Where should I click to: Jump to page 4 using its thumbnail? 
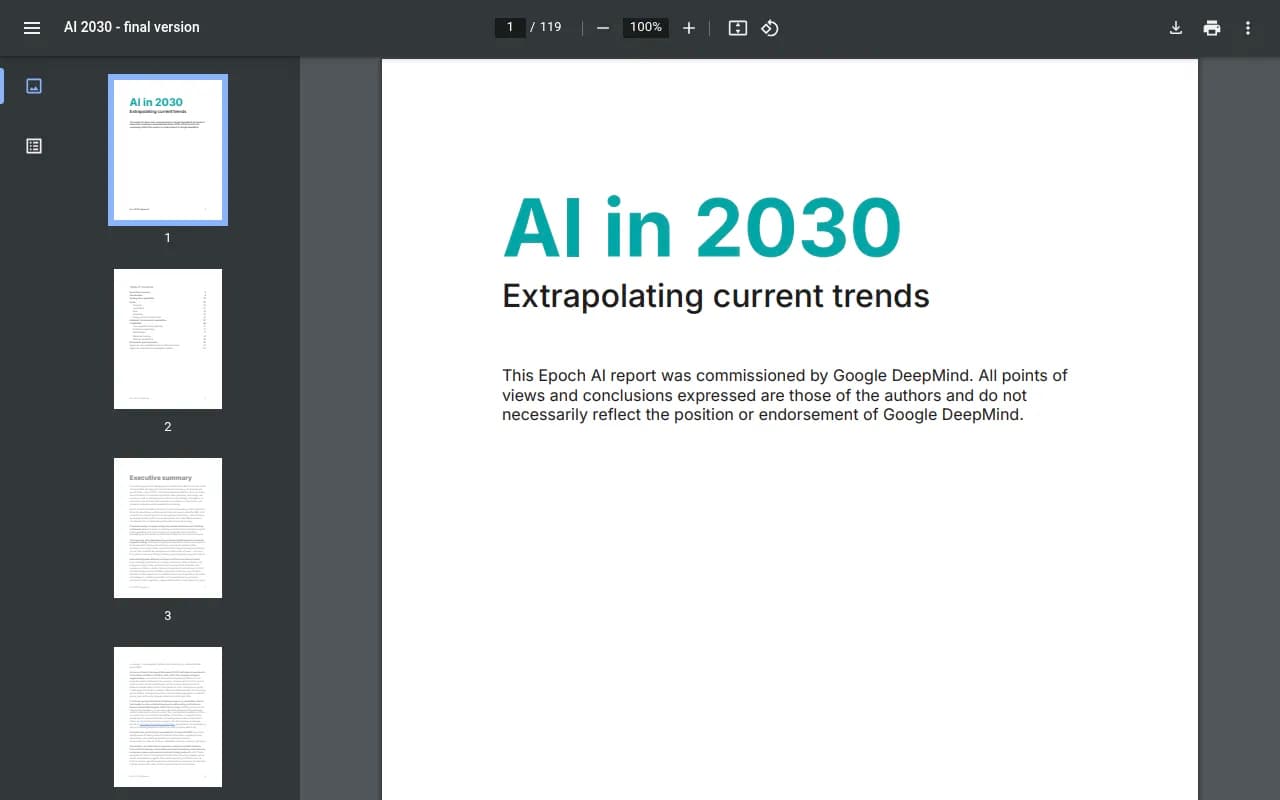point(167,716)
